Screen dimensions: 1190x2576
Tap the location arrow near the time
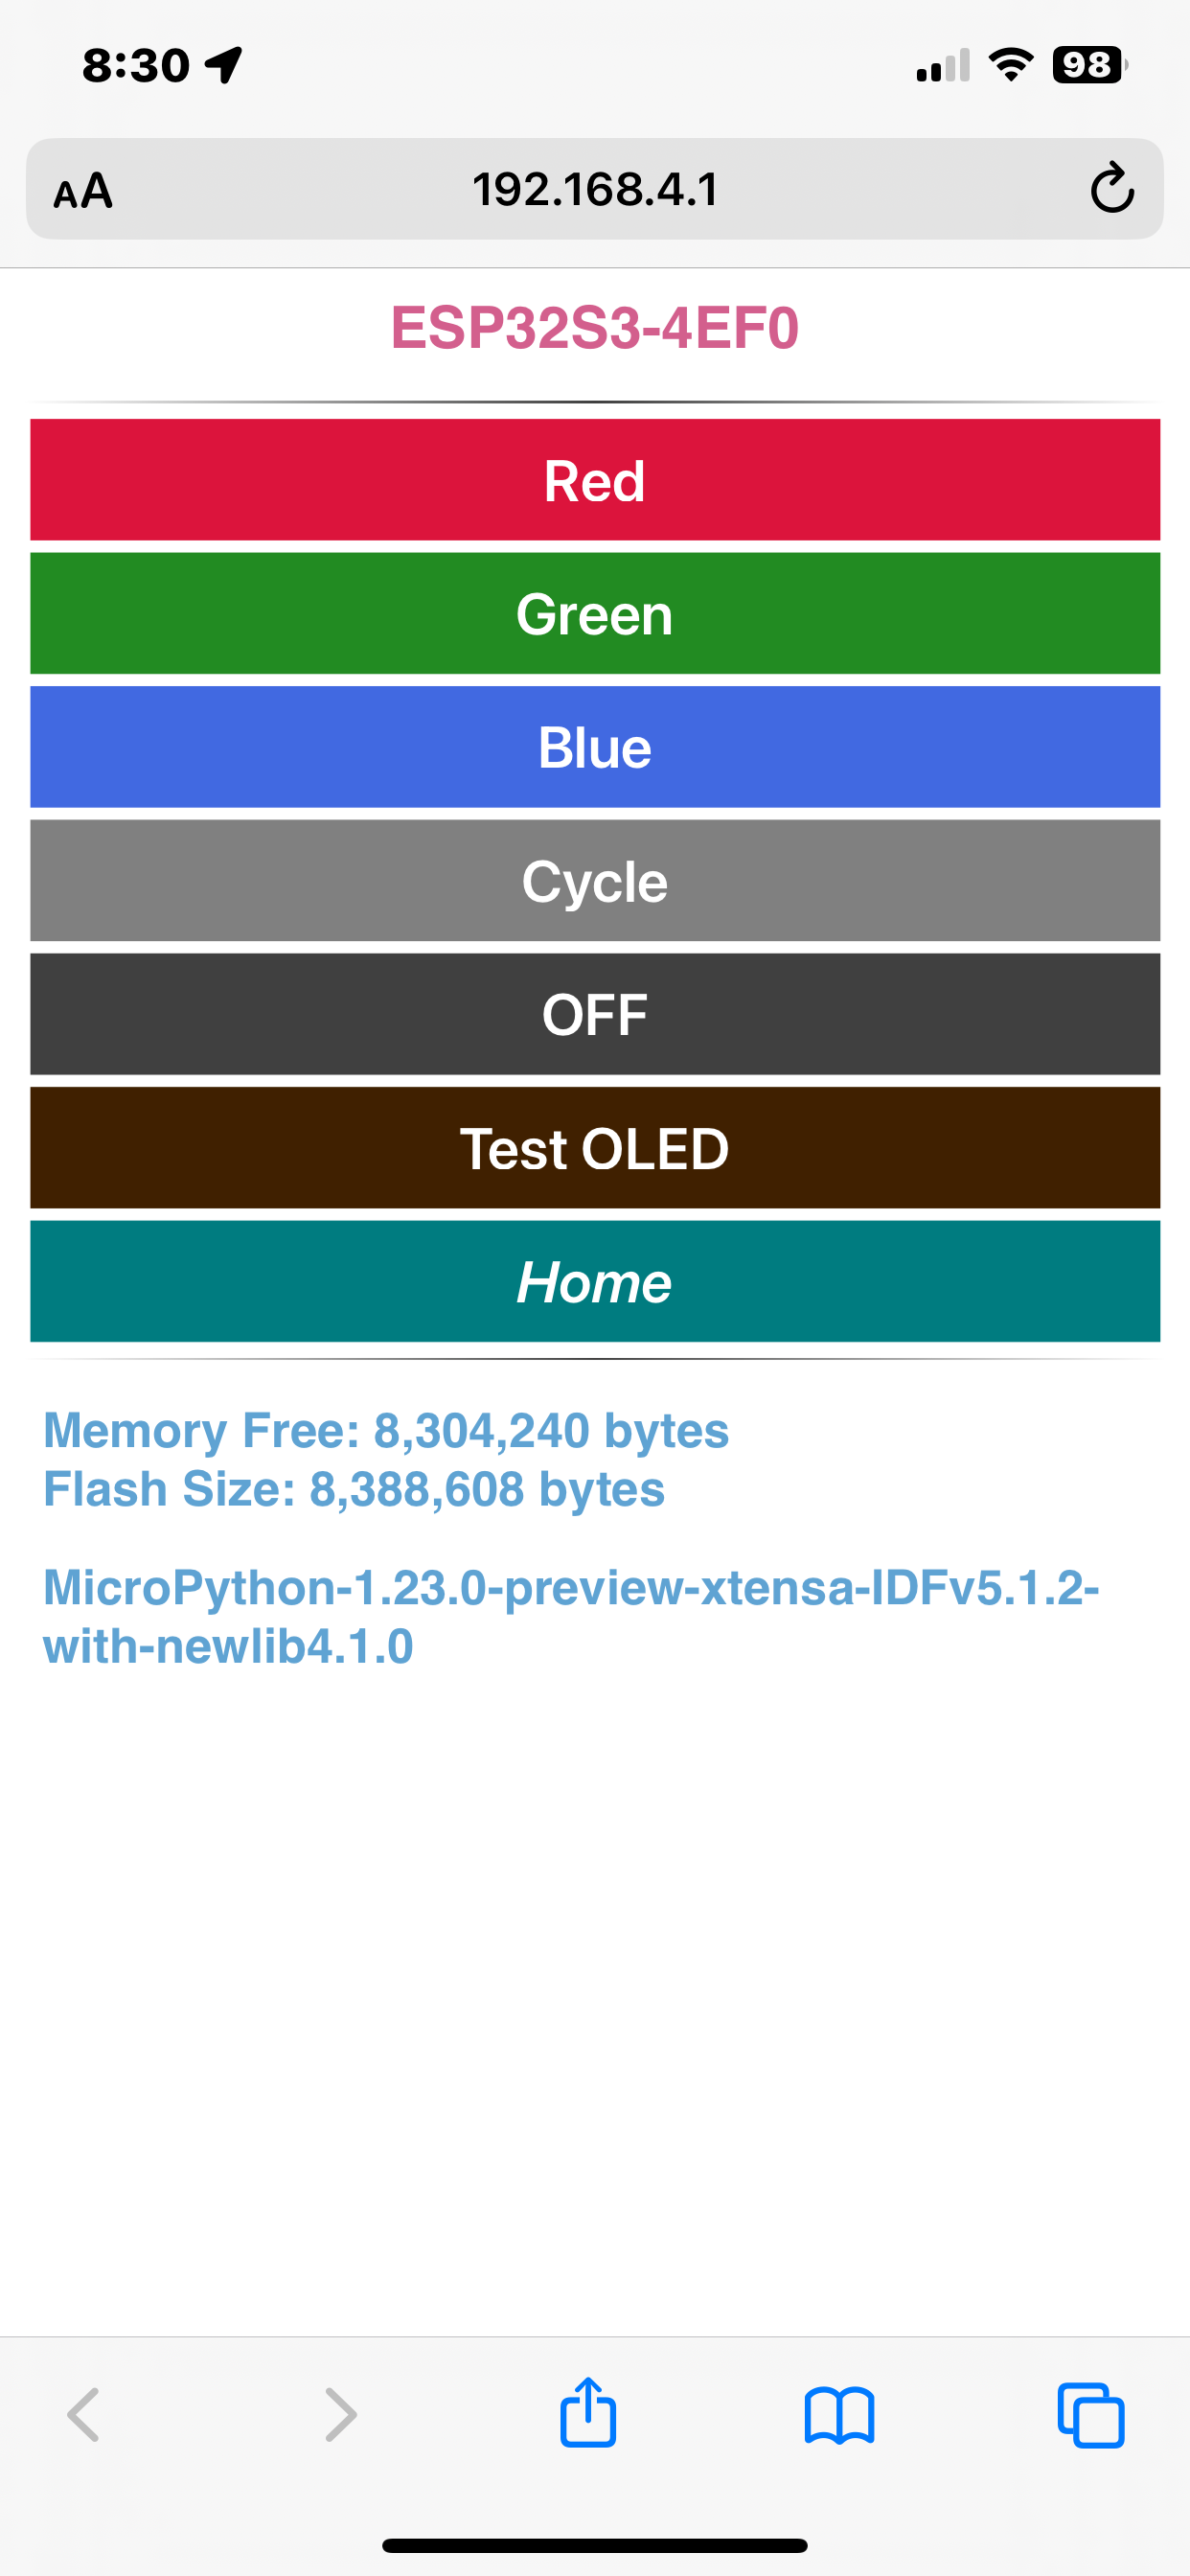224,65
